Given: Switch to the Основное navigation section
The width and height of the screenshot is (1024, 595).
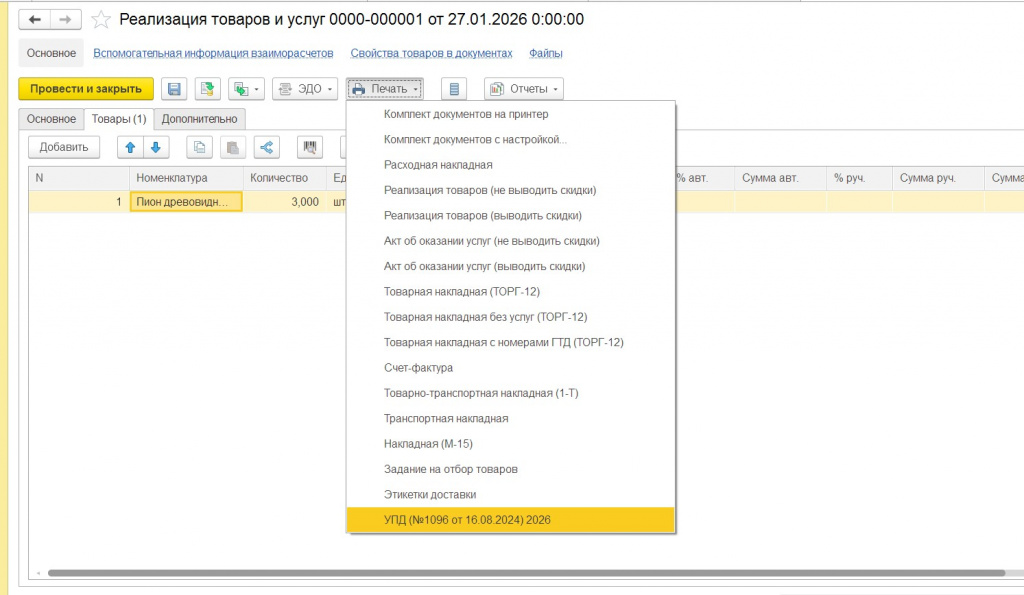Looking at the screenshot, I should pyautogui.click(x=51, y=54).
